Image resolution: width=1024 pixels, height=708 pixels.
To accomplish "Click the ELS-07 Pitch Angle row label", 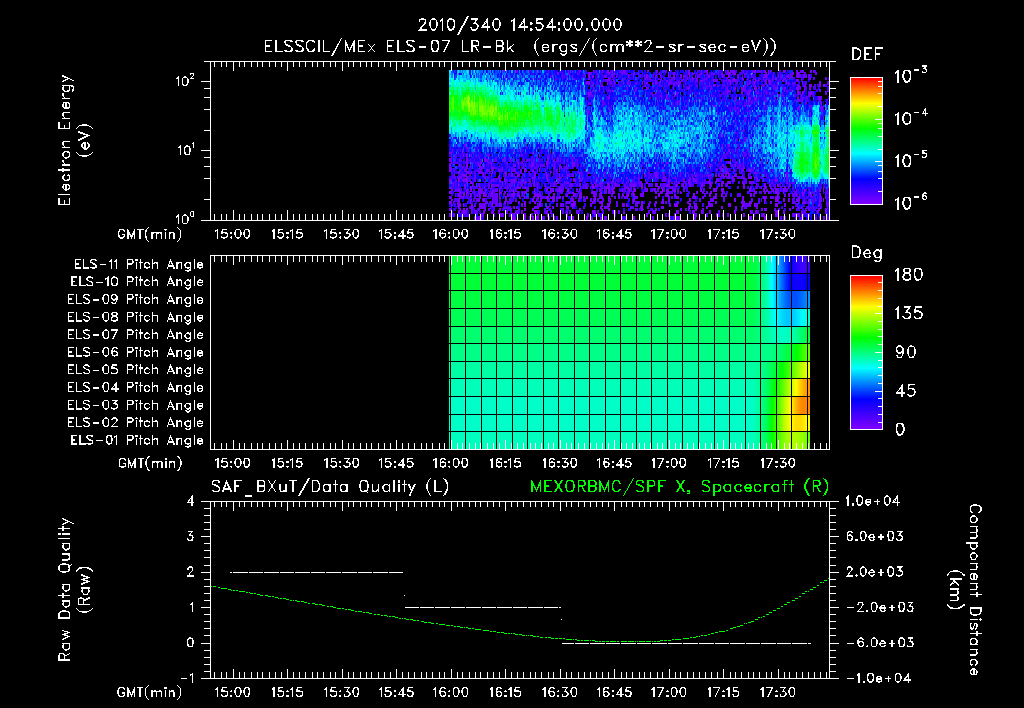I will pos(135,334).
